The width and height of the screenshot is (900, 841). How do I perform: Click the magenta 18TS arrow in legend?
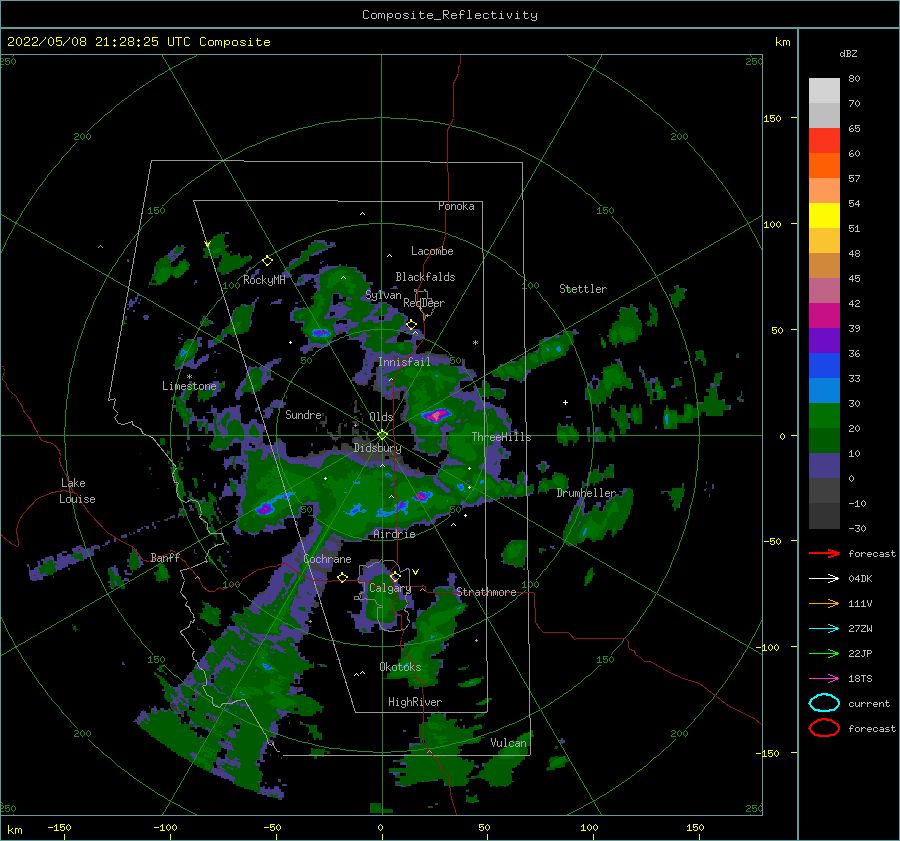pyautogui.click(x=824, y=679)
